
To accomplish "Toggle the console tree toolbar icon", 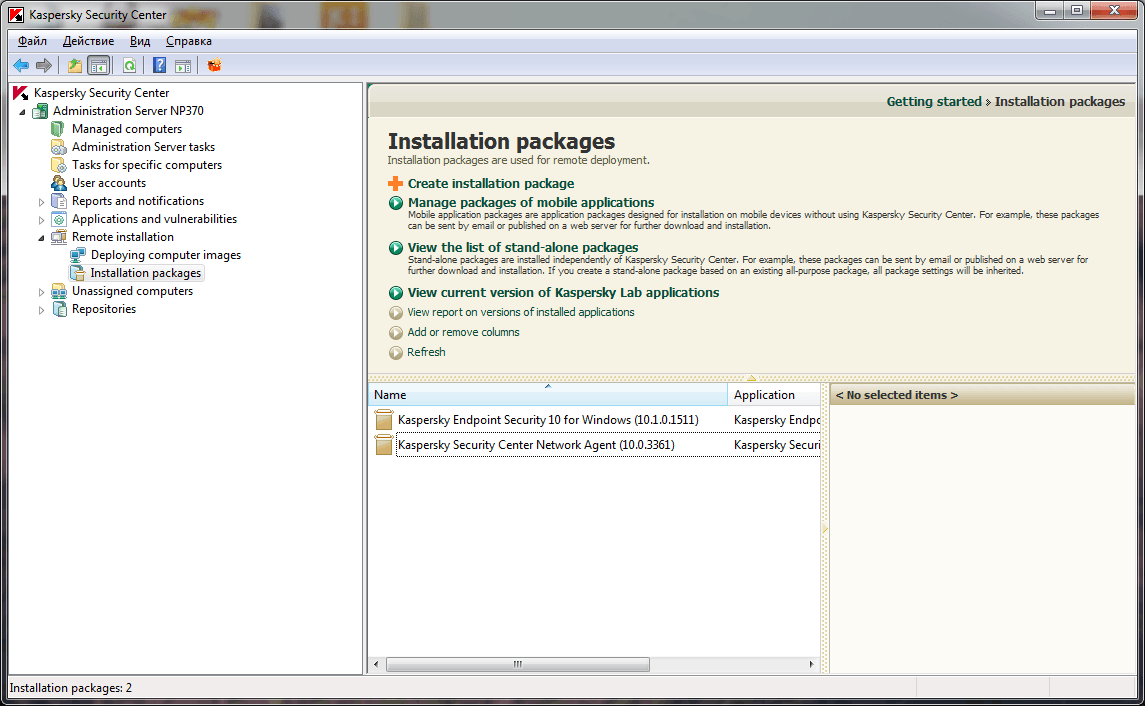I will pyautogui.click(x=99, y=66).
